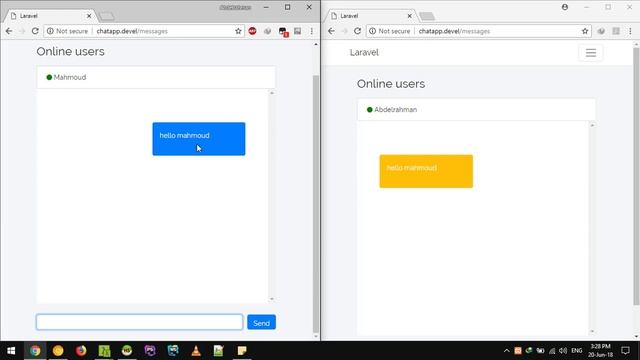
Task: Click the Laravel brand link in right window
Action: pyautogui.click(x=364, y=53)
